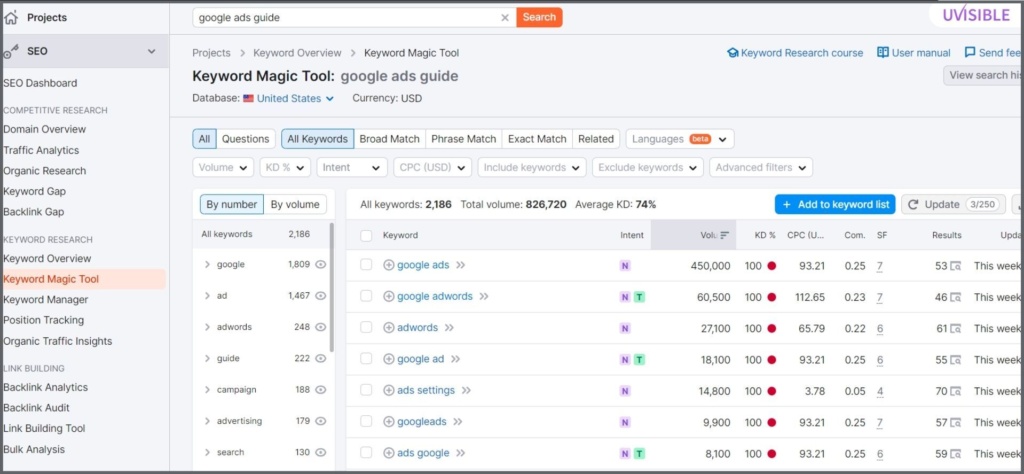This screenshot has height=474, width=1024.
Task: Click Add to keyword list button
Action: point(835,204)
